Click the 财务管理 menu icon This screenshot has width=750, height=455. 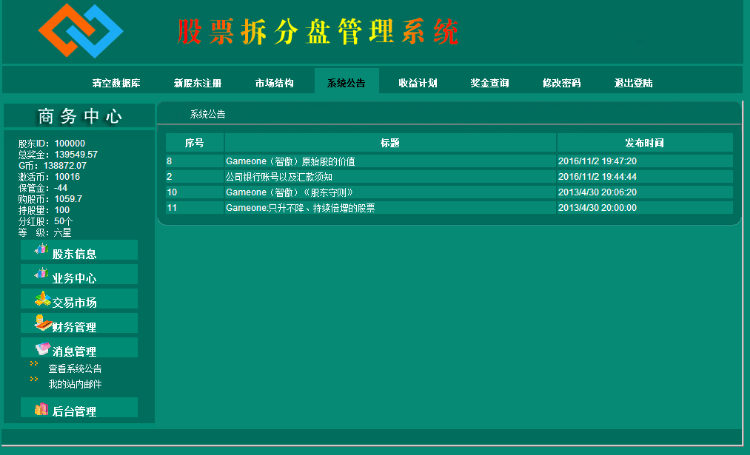pyautogui.click(x=43, y=322)
